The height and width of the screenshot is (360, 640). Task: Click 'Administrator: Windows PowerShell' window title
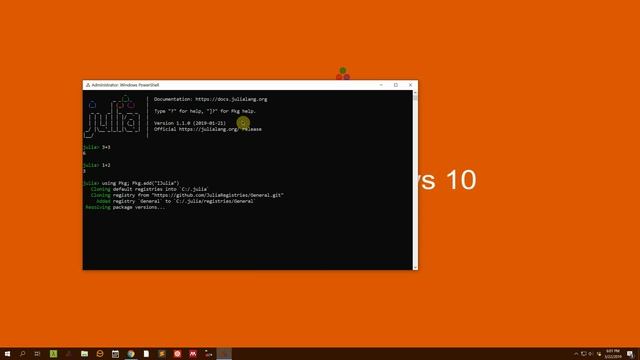click(125, 85)
